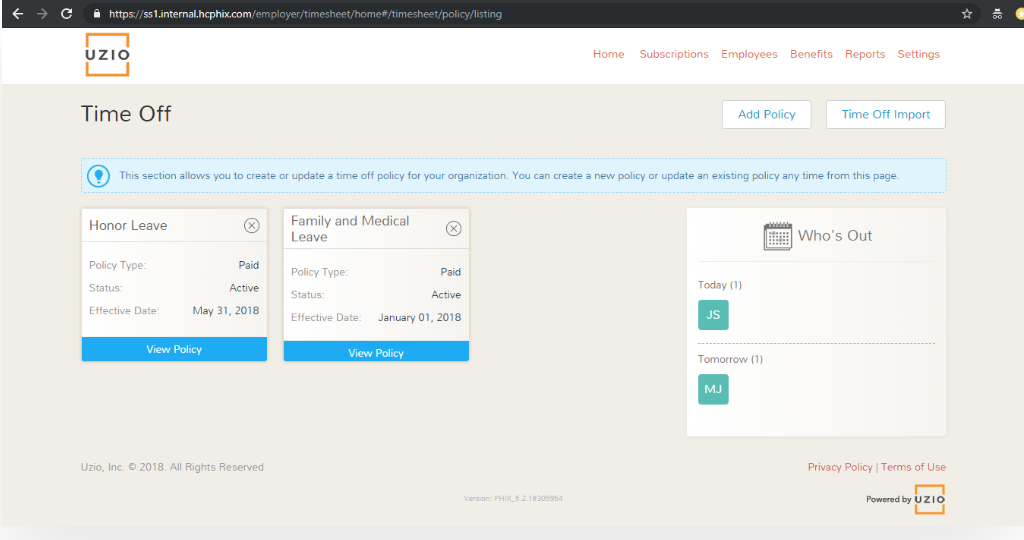Open the JS employee avatar
Image resolution: width=1024 pixels, height=540 pixels.
713,315
